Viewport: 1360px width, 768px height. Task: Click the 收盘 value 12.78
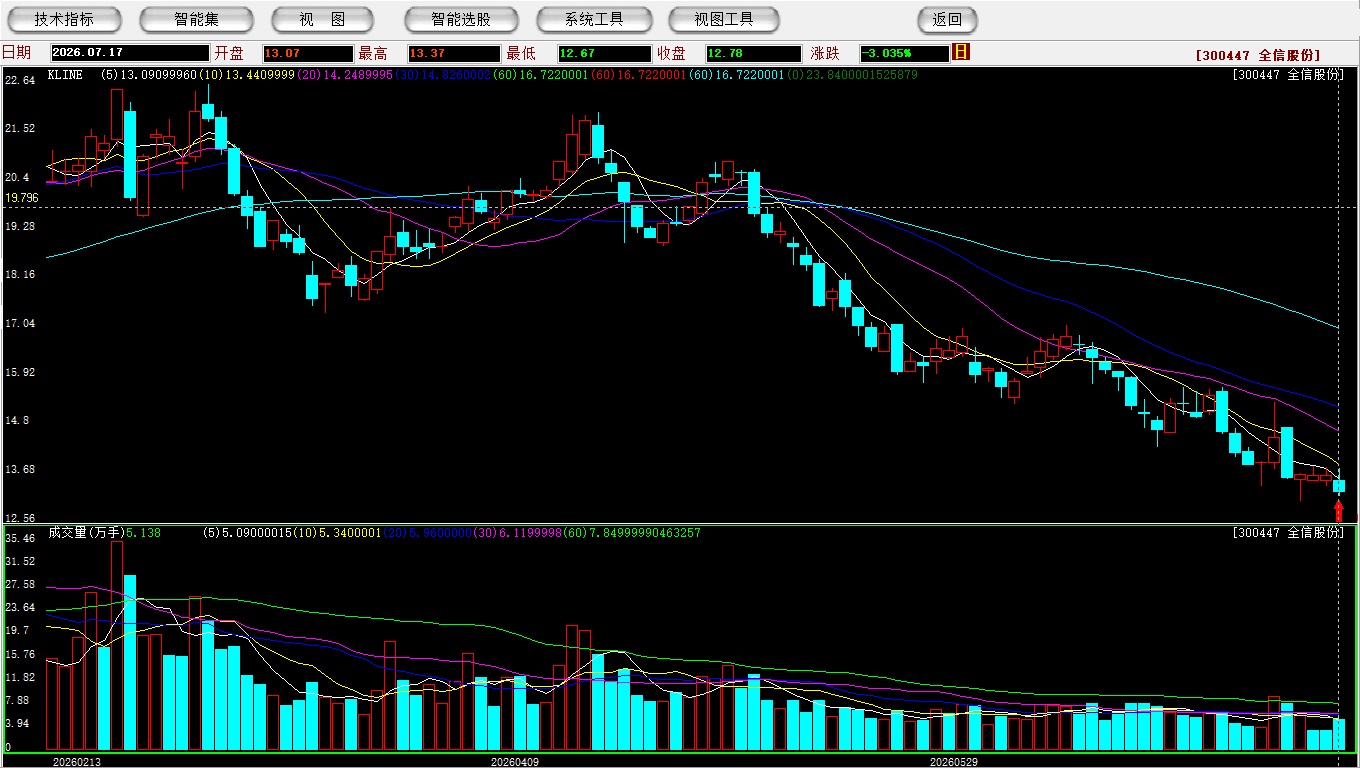pyautogui.click(x=753, y=53)
